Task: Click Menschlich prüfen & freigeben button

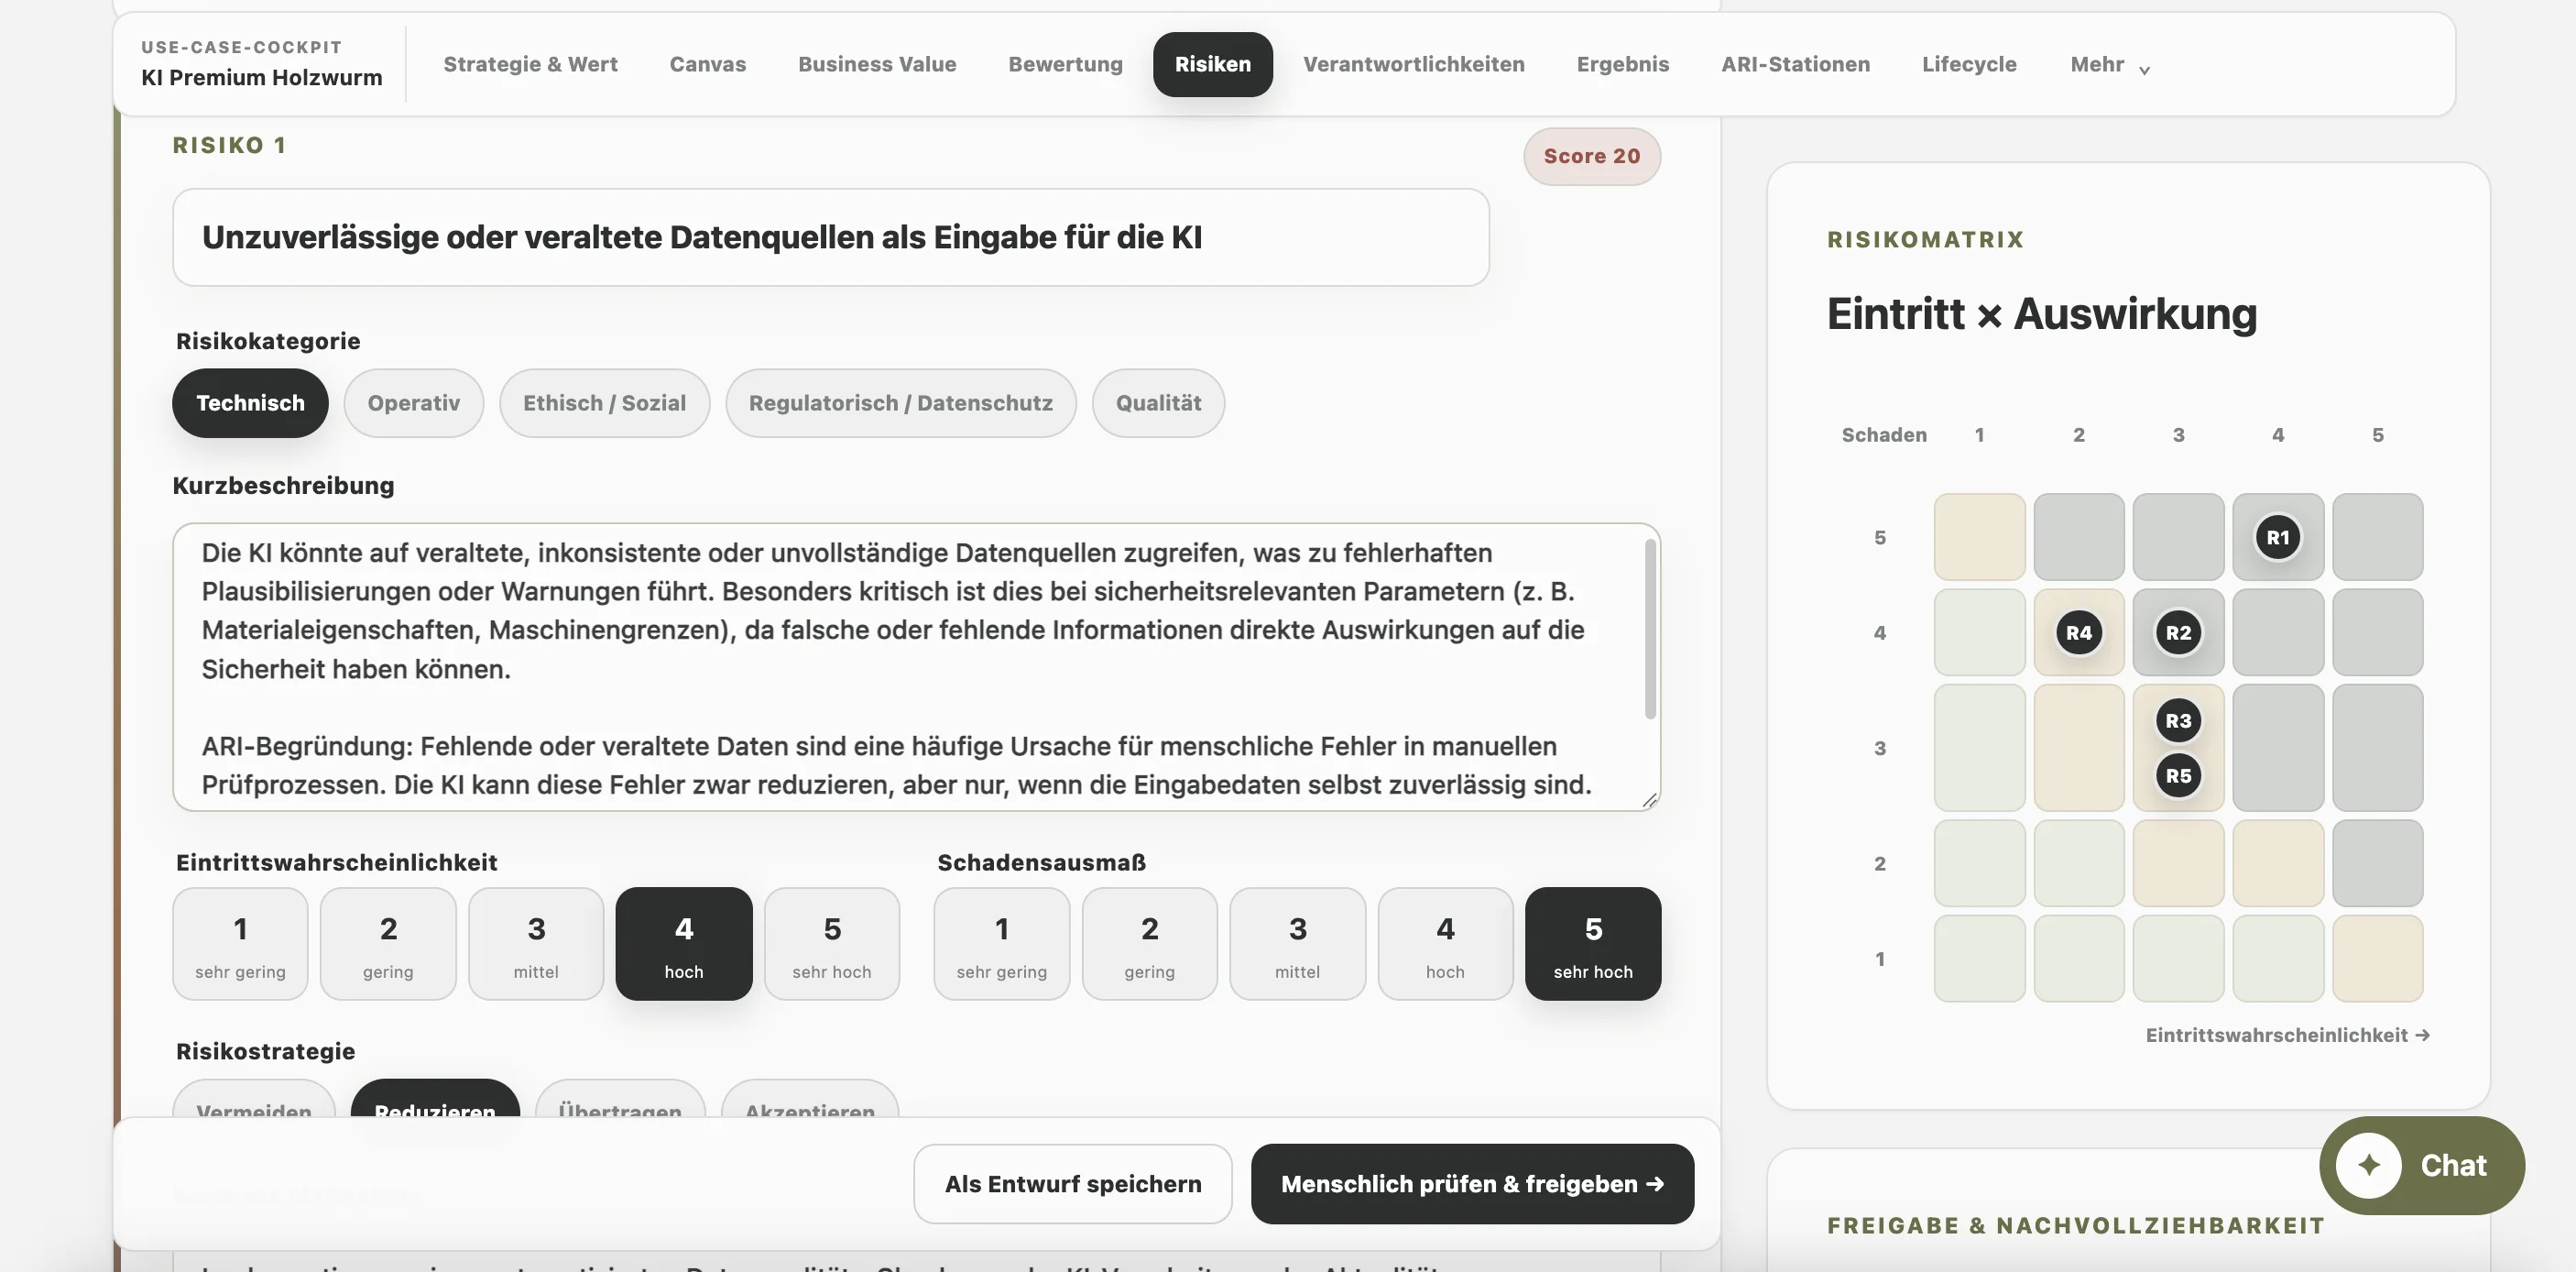Action: [x=1472, y=1184]
